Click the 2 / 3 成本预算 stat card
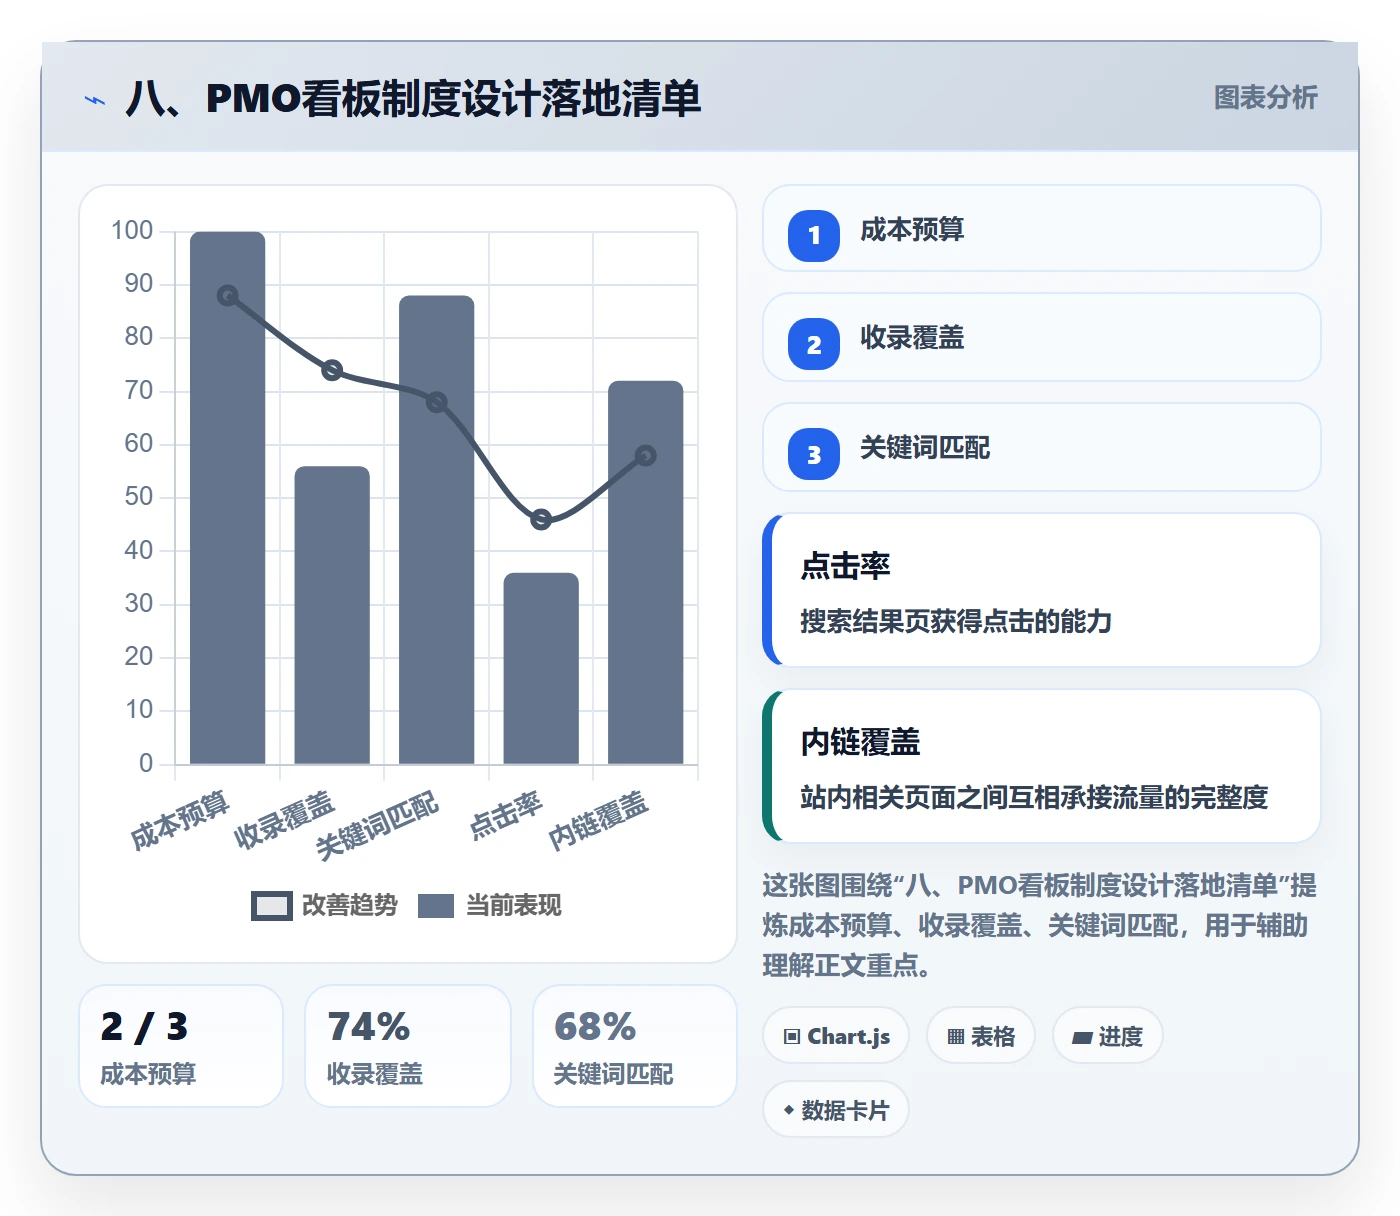This screenshot has width=1400, height=1216. tap(181, 1046)
